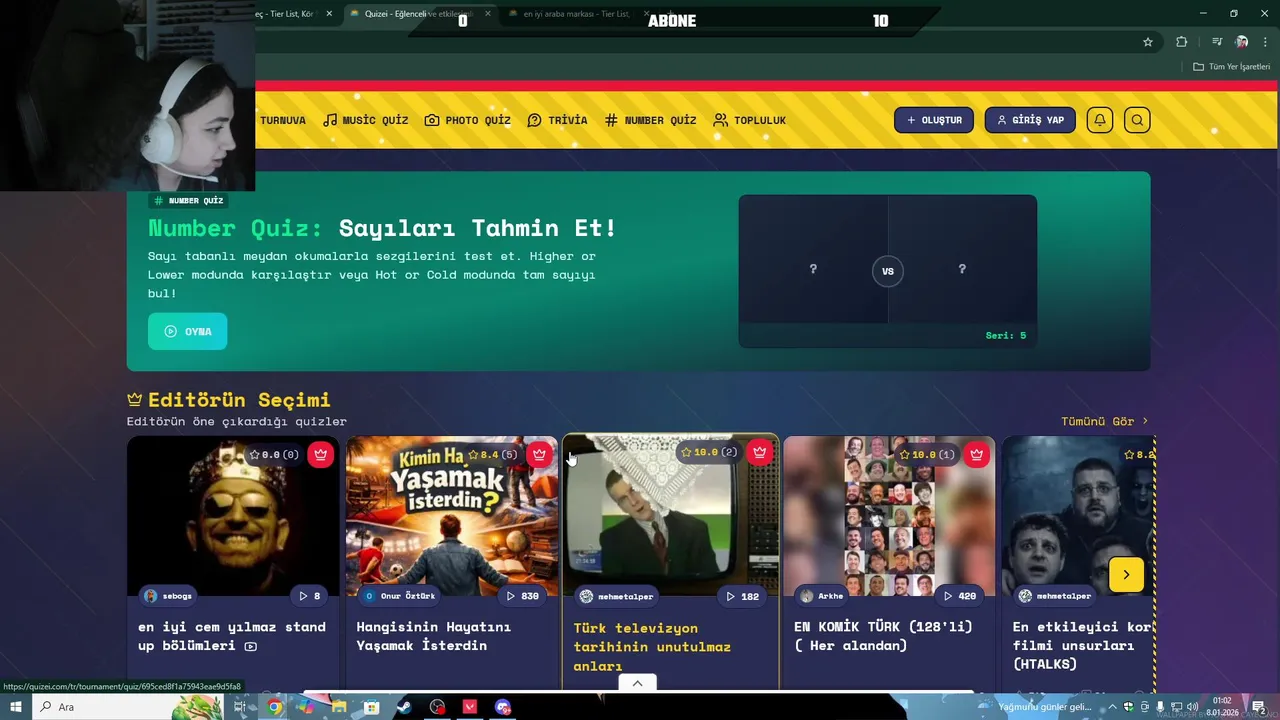Click play count 420 on EN KOMİK TÜRK card

(x=960, y=596)
